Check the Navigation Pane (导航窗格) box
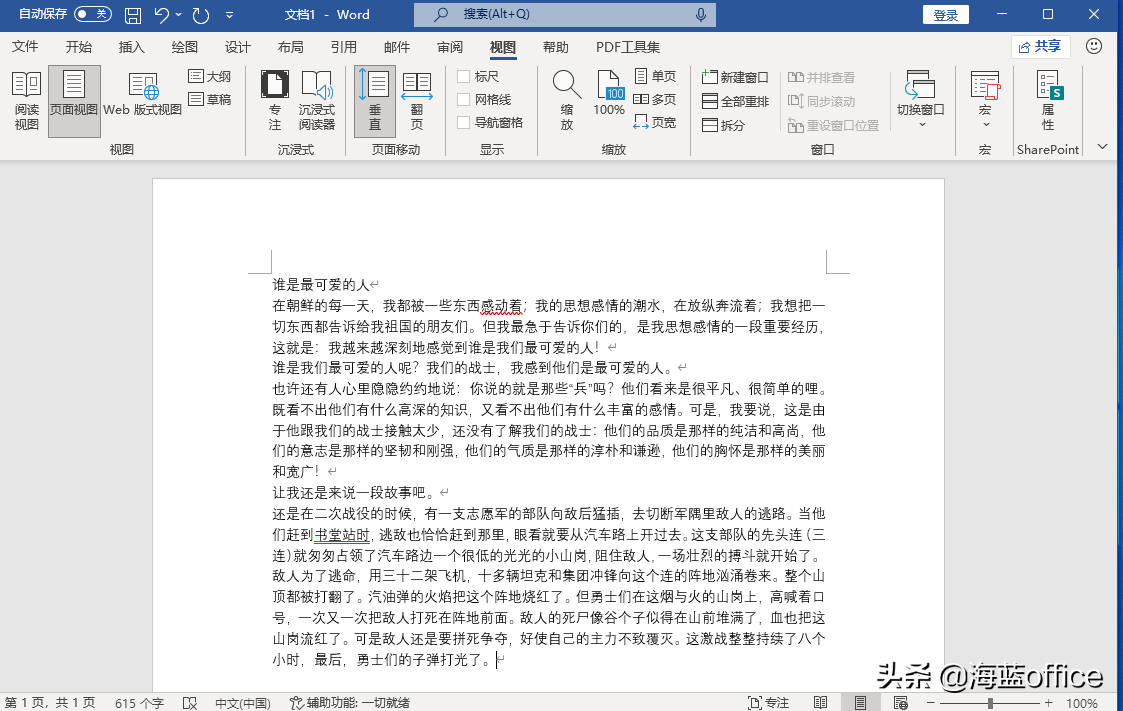1123x711 pixels. point(464,123)
